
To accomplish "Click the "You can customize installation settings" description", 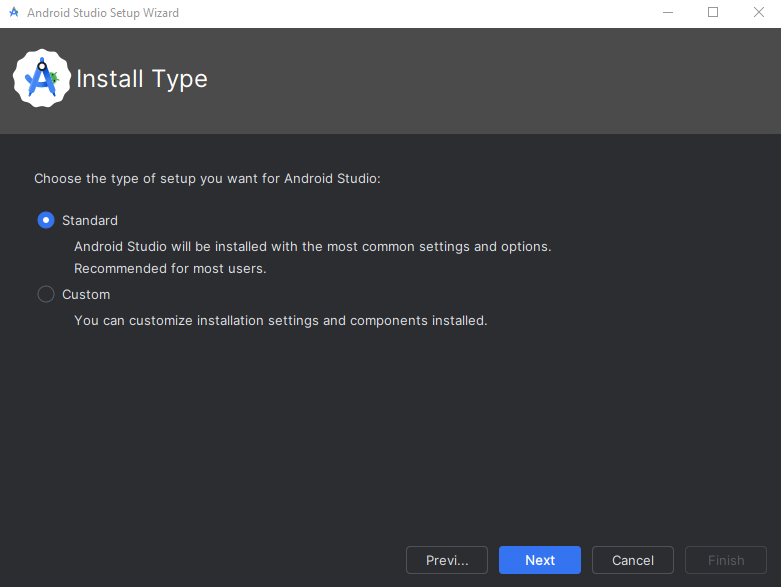I will coord(280,321).
